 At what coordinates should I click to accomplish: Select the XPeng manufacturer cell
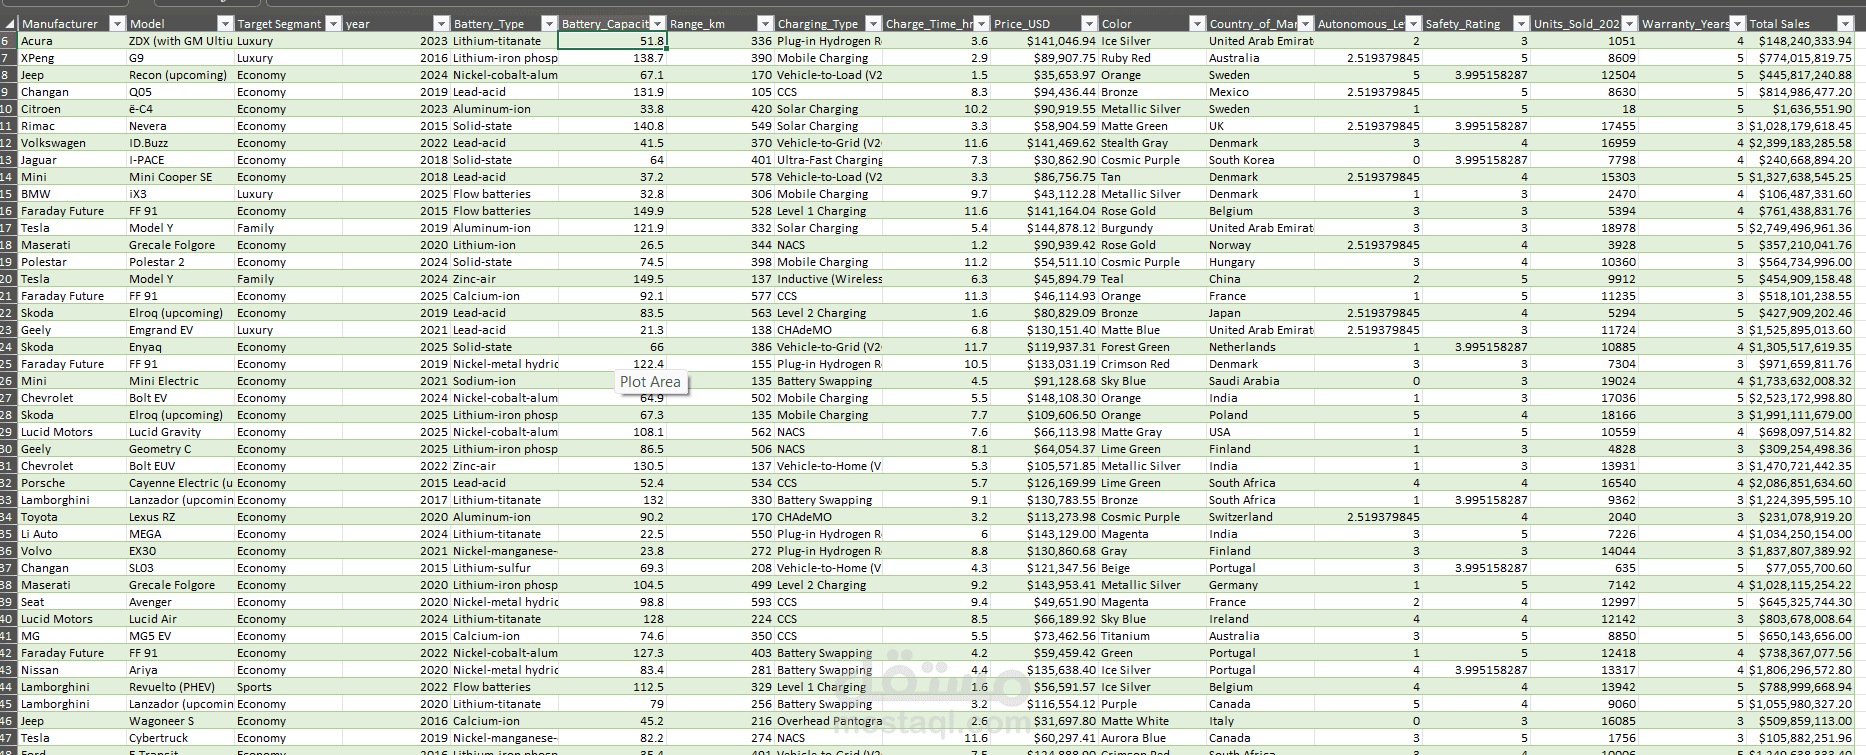pyautogui.click(x=72, y=58)
